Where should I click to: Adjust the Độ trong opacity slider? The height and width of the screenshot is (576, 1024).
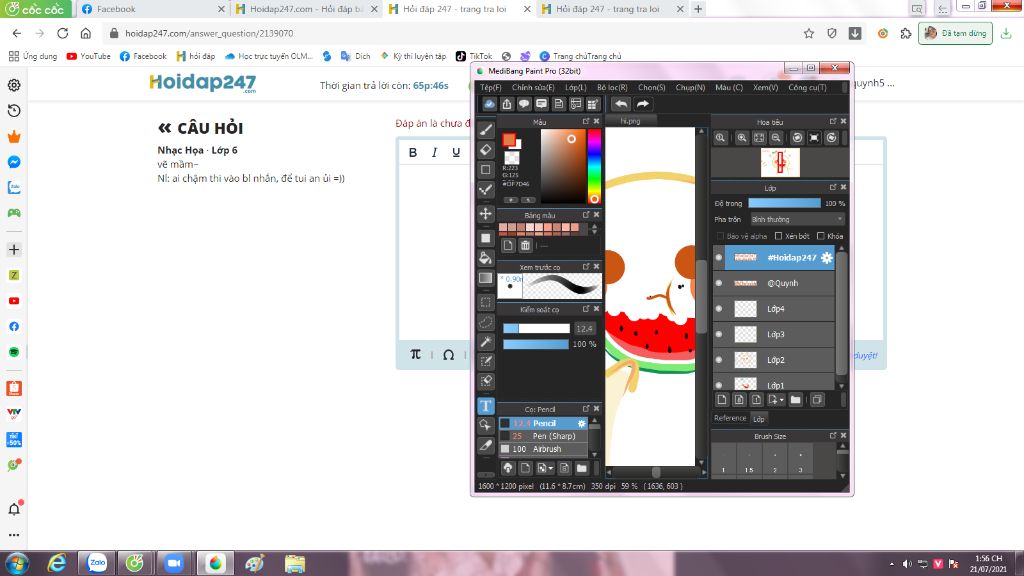pos(784,203)
